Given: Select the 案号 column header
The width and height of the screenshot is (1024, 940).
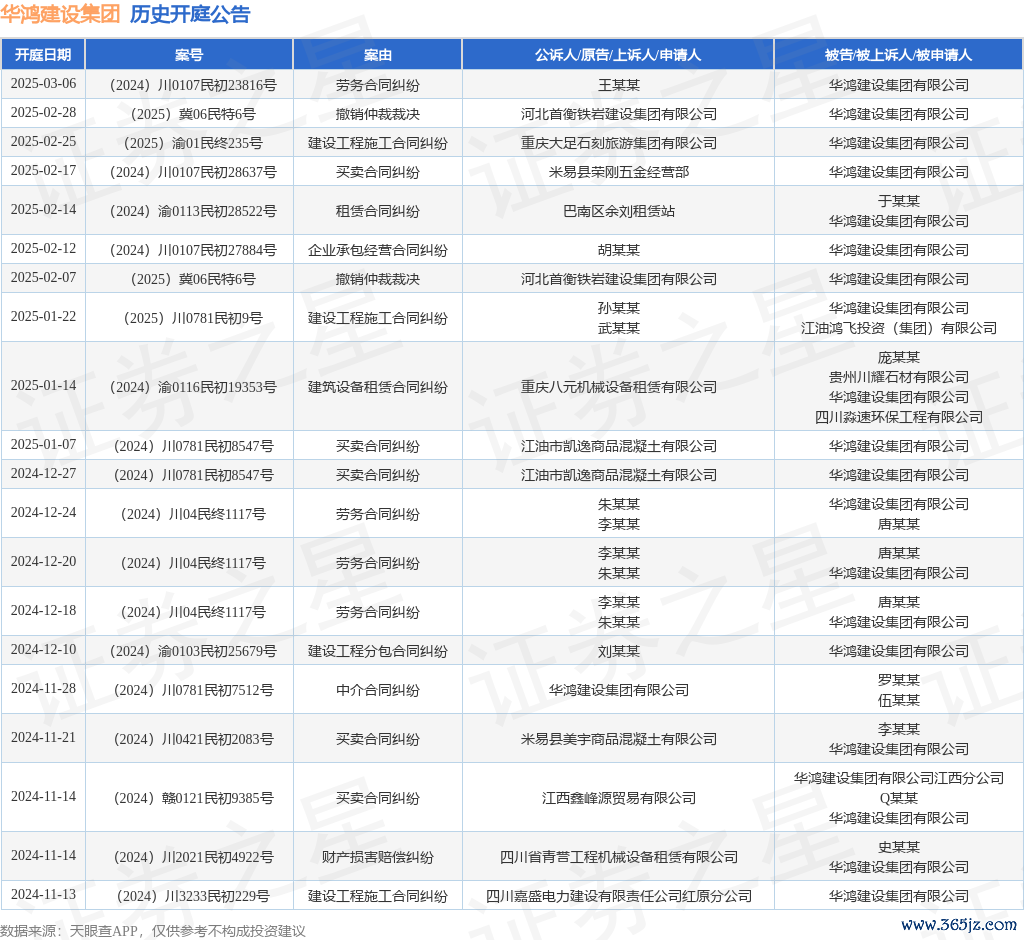Looking at the screenshot, I should [189, 55].
